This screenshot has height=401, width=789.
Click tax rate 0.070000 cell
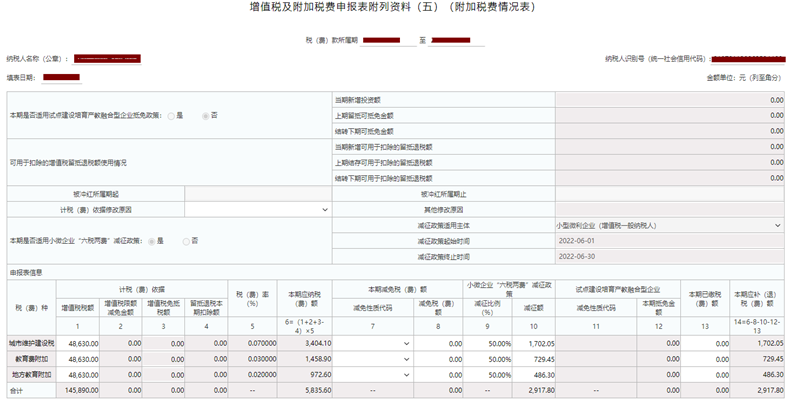coord(253,344)
